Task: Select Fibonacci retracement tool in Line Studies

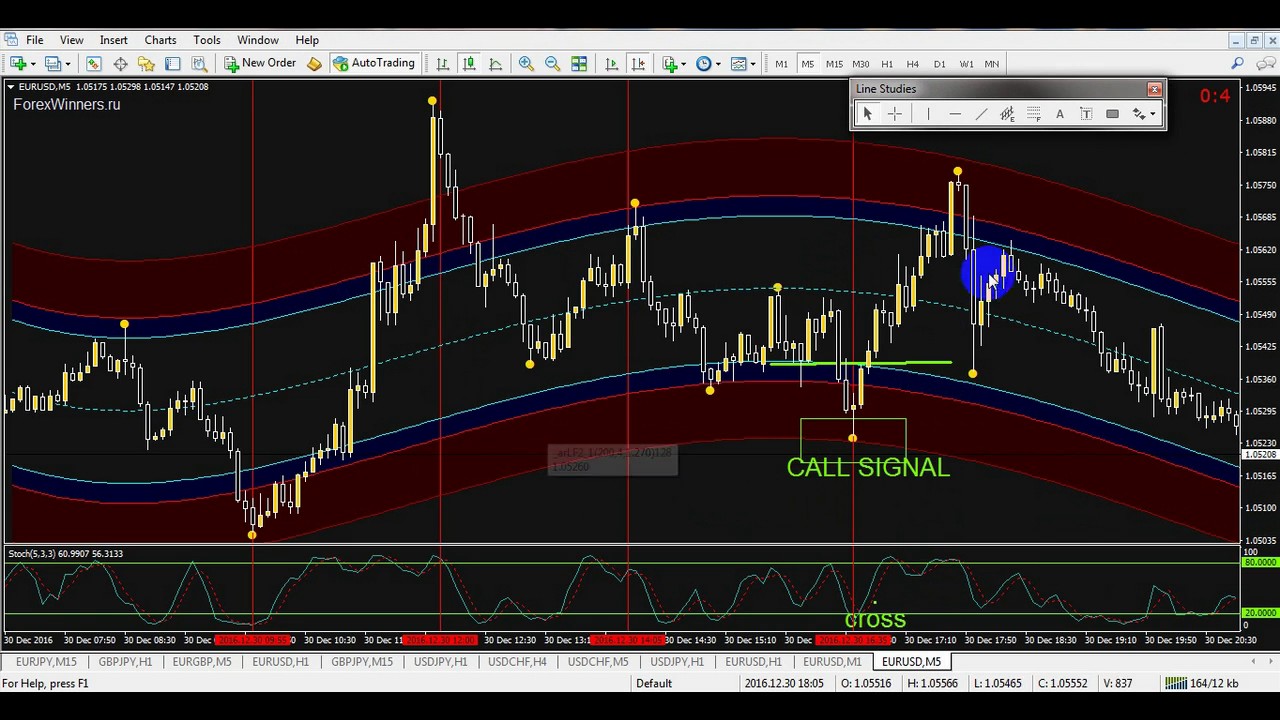Action: [1033, 114]
